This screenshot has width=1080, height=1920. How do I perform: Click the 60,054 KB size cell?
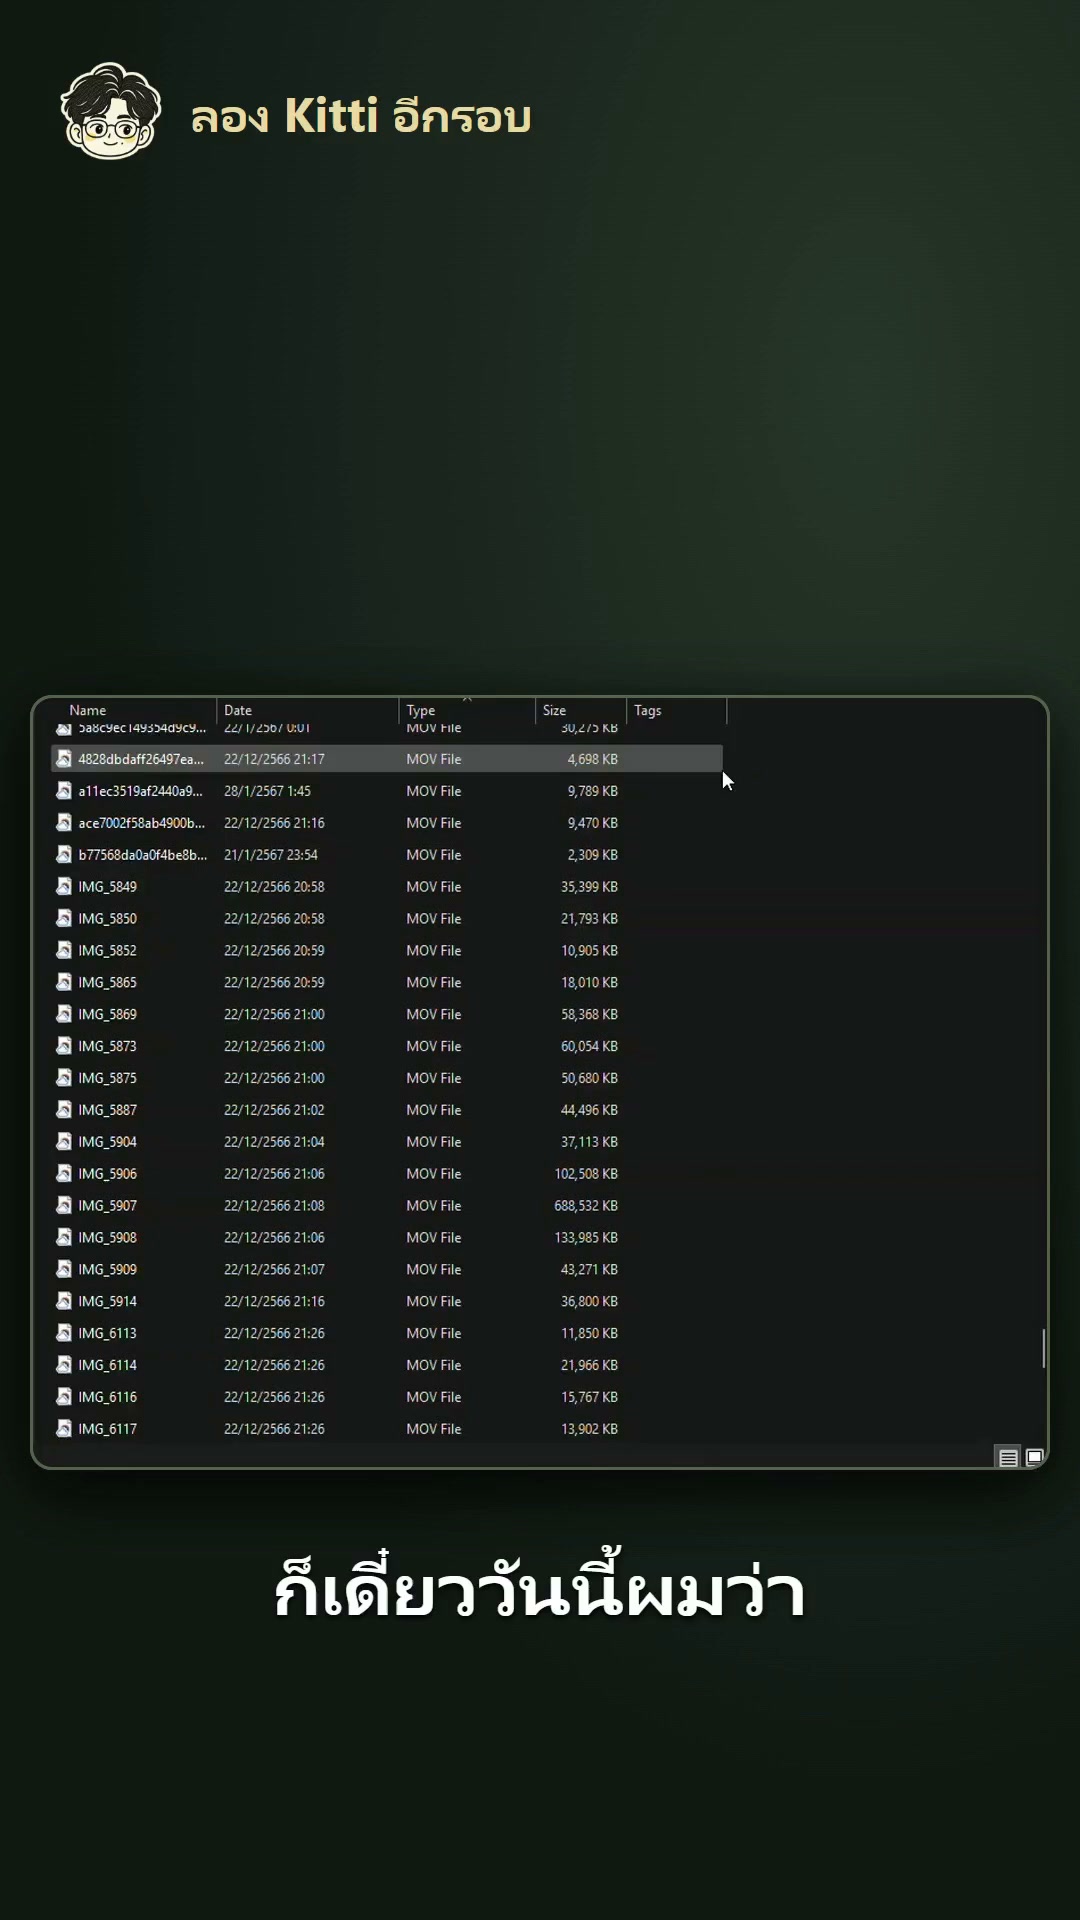pyautogui.click(x=589, y=1046)
